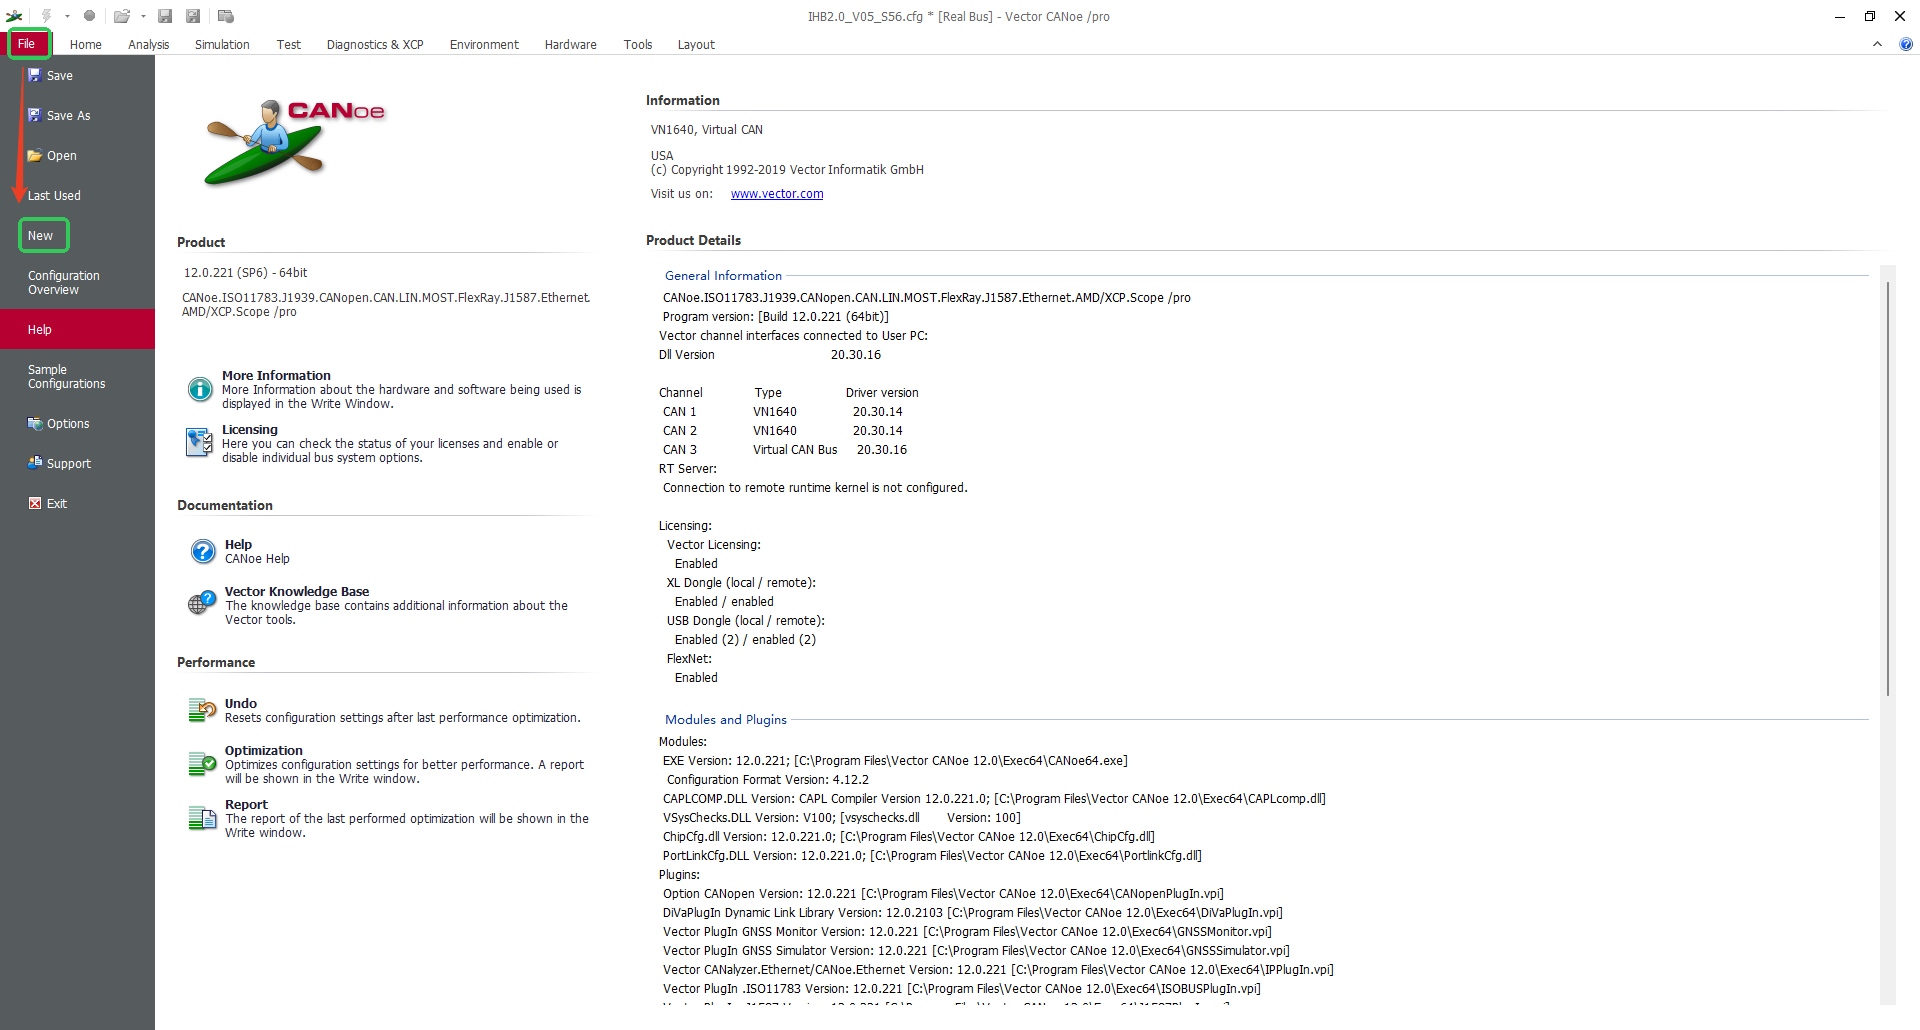Click the window layout icon in quick access toolbar

pos(226,16)
